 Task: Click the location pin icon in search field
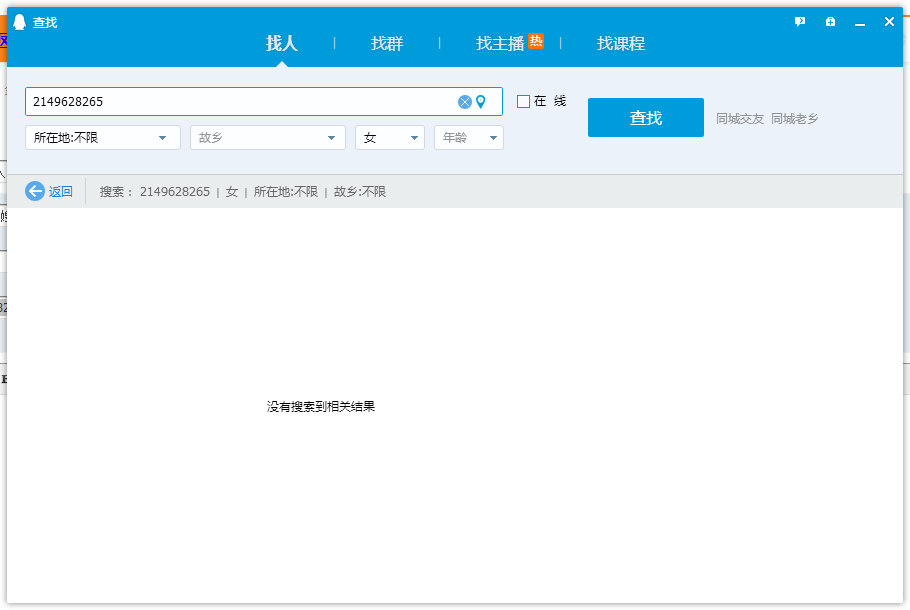click(480, 102)
